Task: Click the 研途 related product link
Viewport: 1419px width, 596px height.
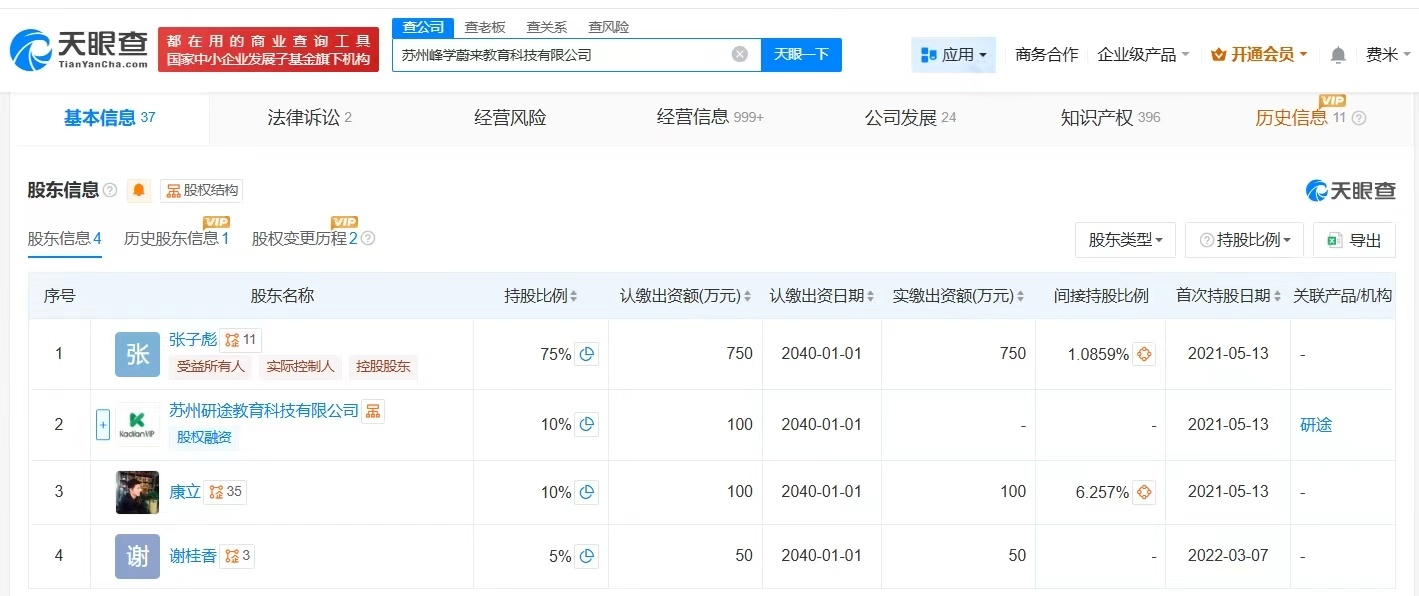Action: 1317,424
